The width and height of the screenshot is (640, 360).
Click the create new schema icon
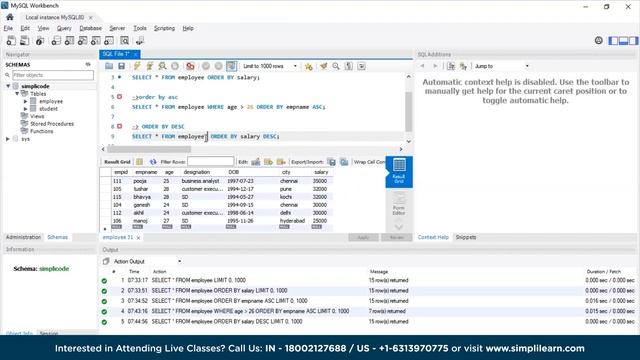[x=56, y=41]
